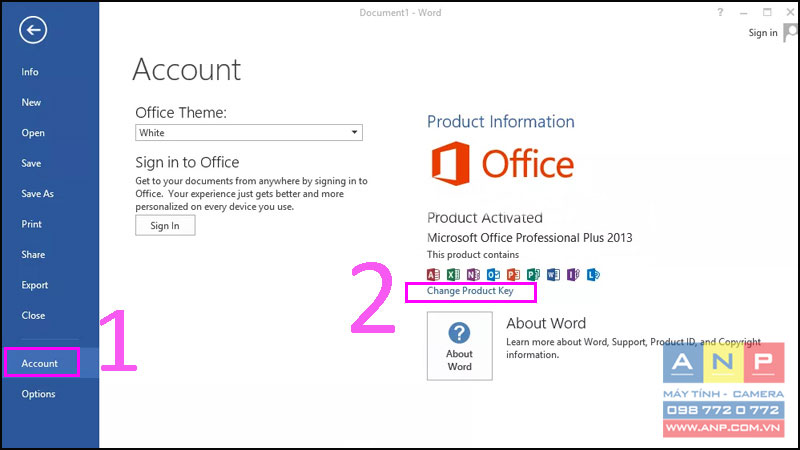Image resolution: width=800 pixels, height=450 pixels.
Task: Click the Access app icon
Action: point(433,274)
